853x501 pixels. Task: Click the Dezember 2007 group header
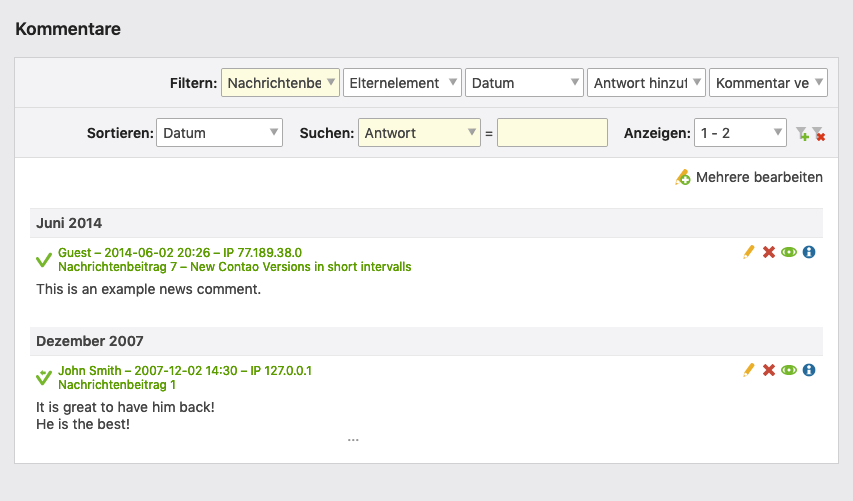click(426, 341)
